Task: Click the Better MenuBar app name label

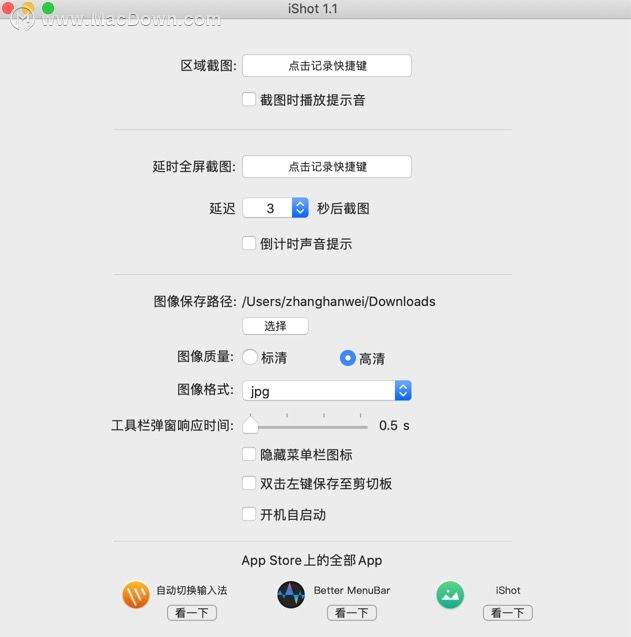Action: click(x=352, y=590)
